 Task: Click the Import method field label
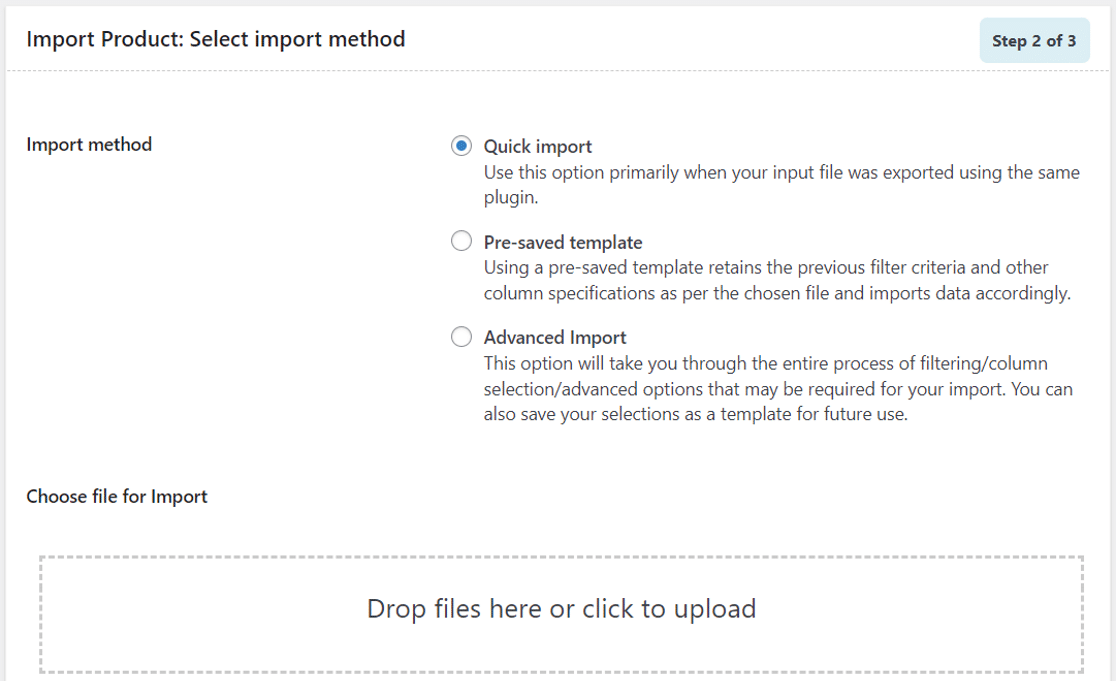point(88,144)
